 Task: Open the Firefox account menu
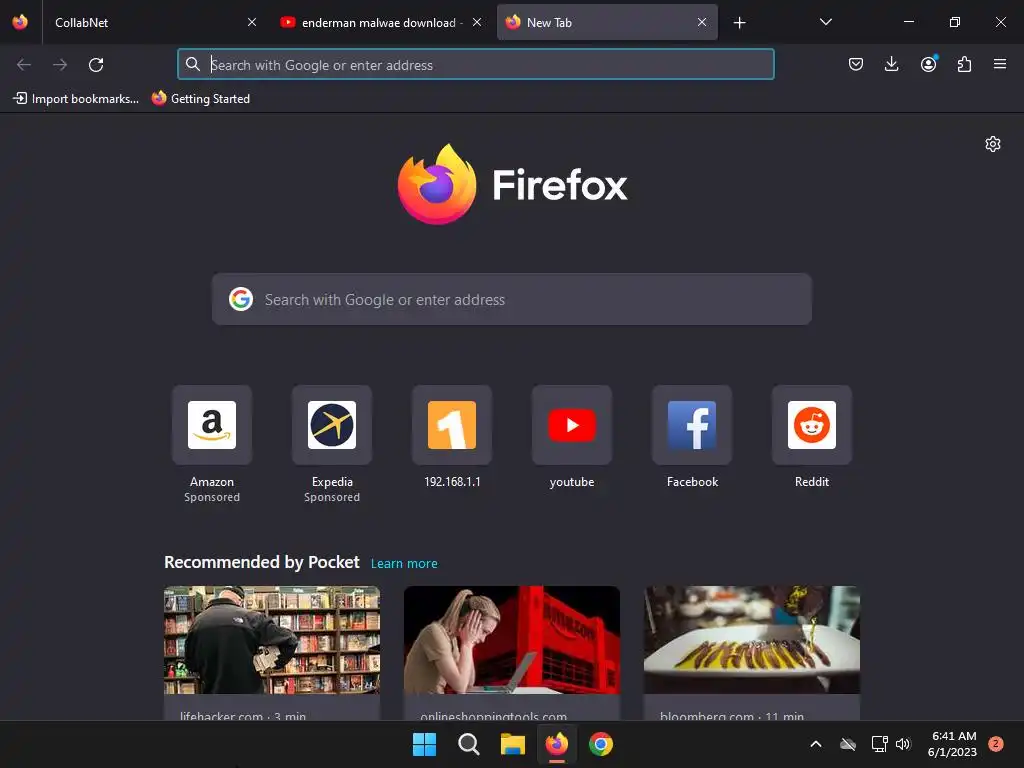pyautogui.click(x=928, y=64)
